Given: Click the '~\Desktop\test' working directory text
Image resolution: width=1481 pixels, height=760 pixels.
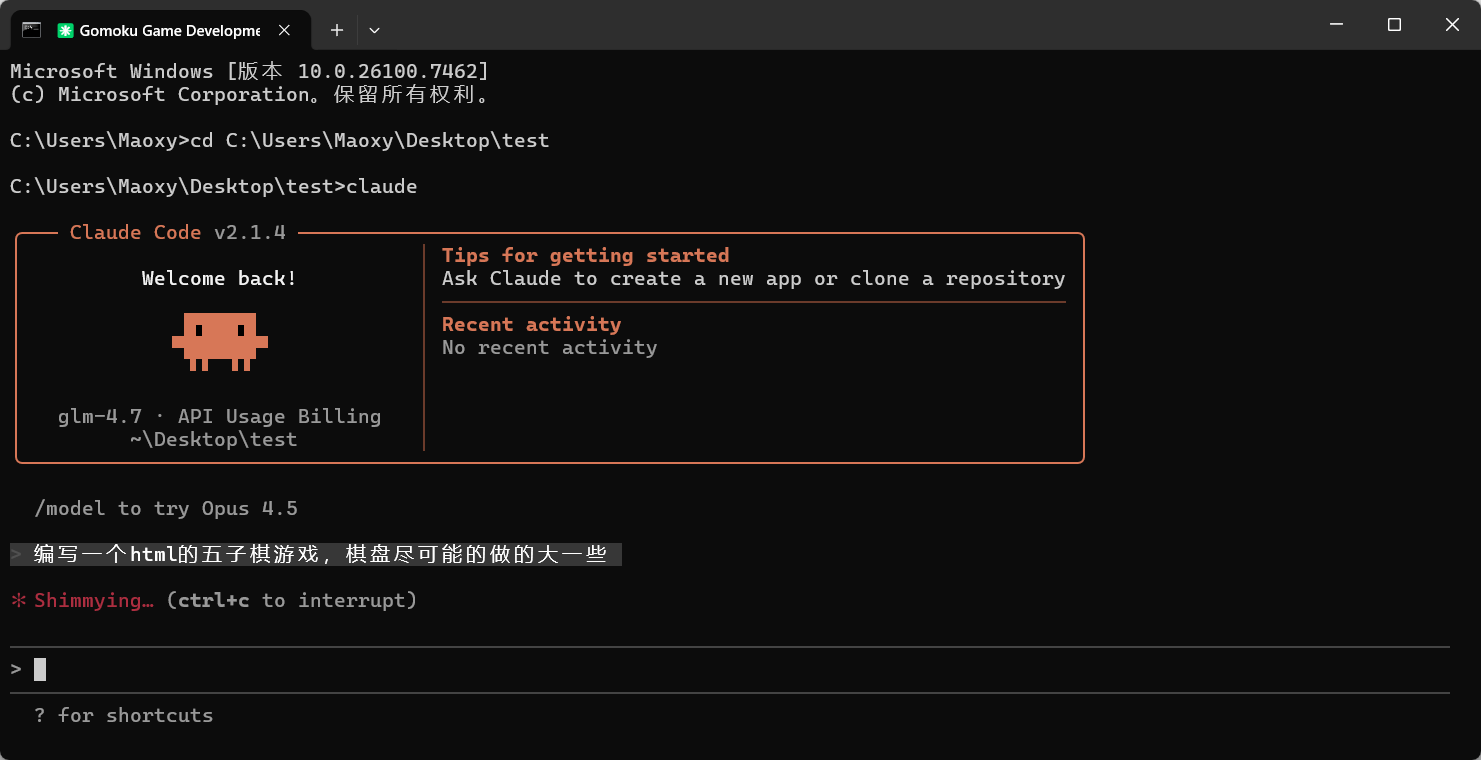Looking at the screenshot, I should (x=213, y=439).
